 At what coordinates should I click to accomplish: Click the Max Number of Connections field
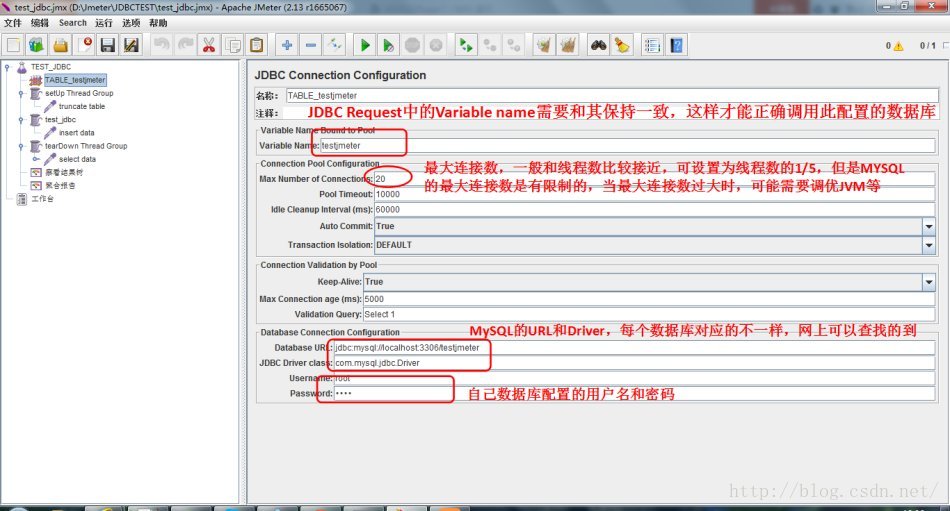click(654, 179)
